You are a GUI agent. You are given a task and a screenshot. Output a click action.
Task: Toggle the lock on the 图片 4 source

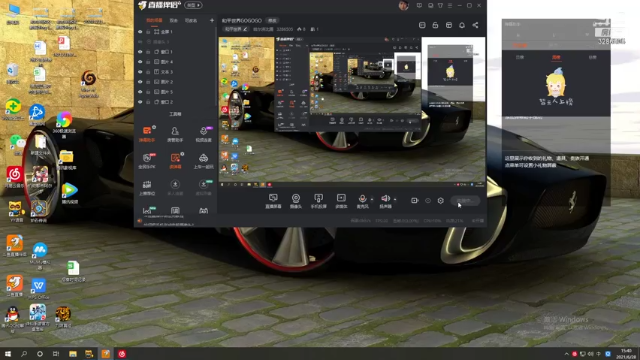[x=148, y=62]
